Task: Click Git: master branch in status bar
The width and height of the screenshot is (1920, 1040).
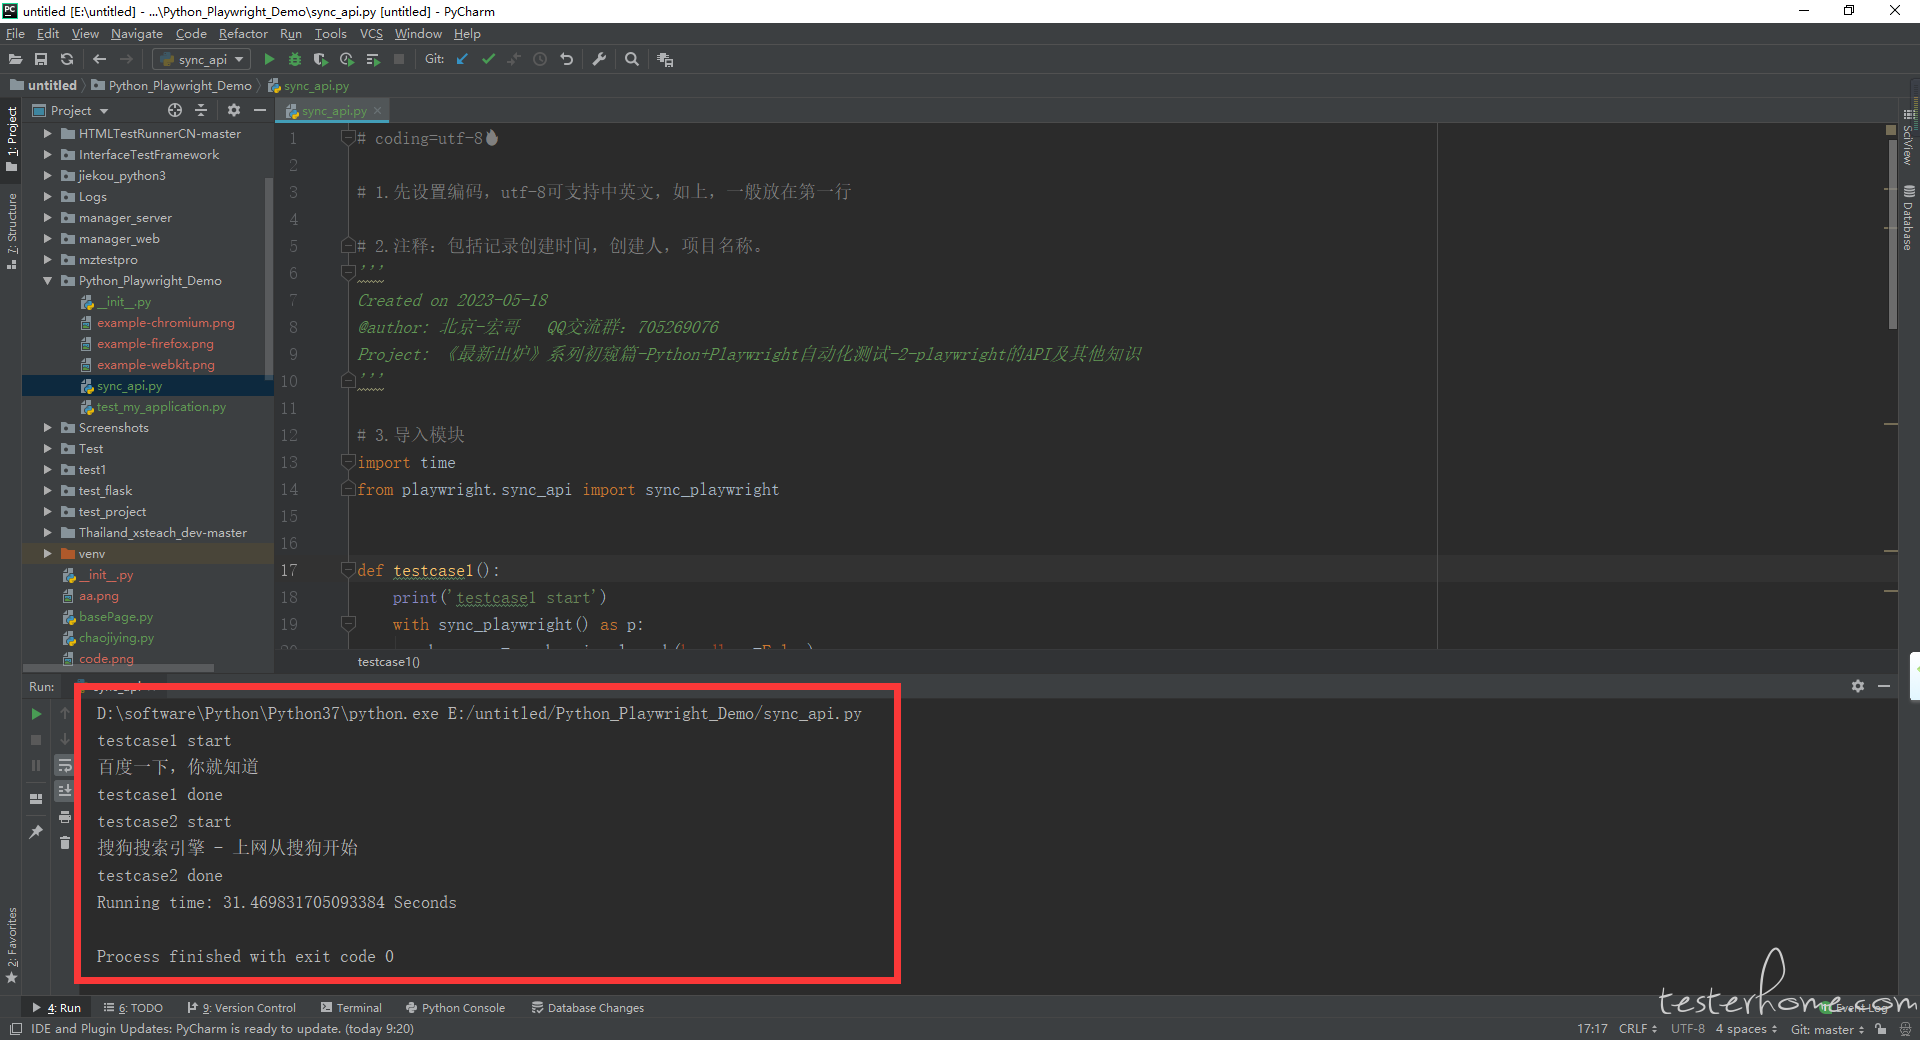Action: (1827, 1029)
